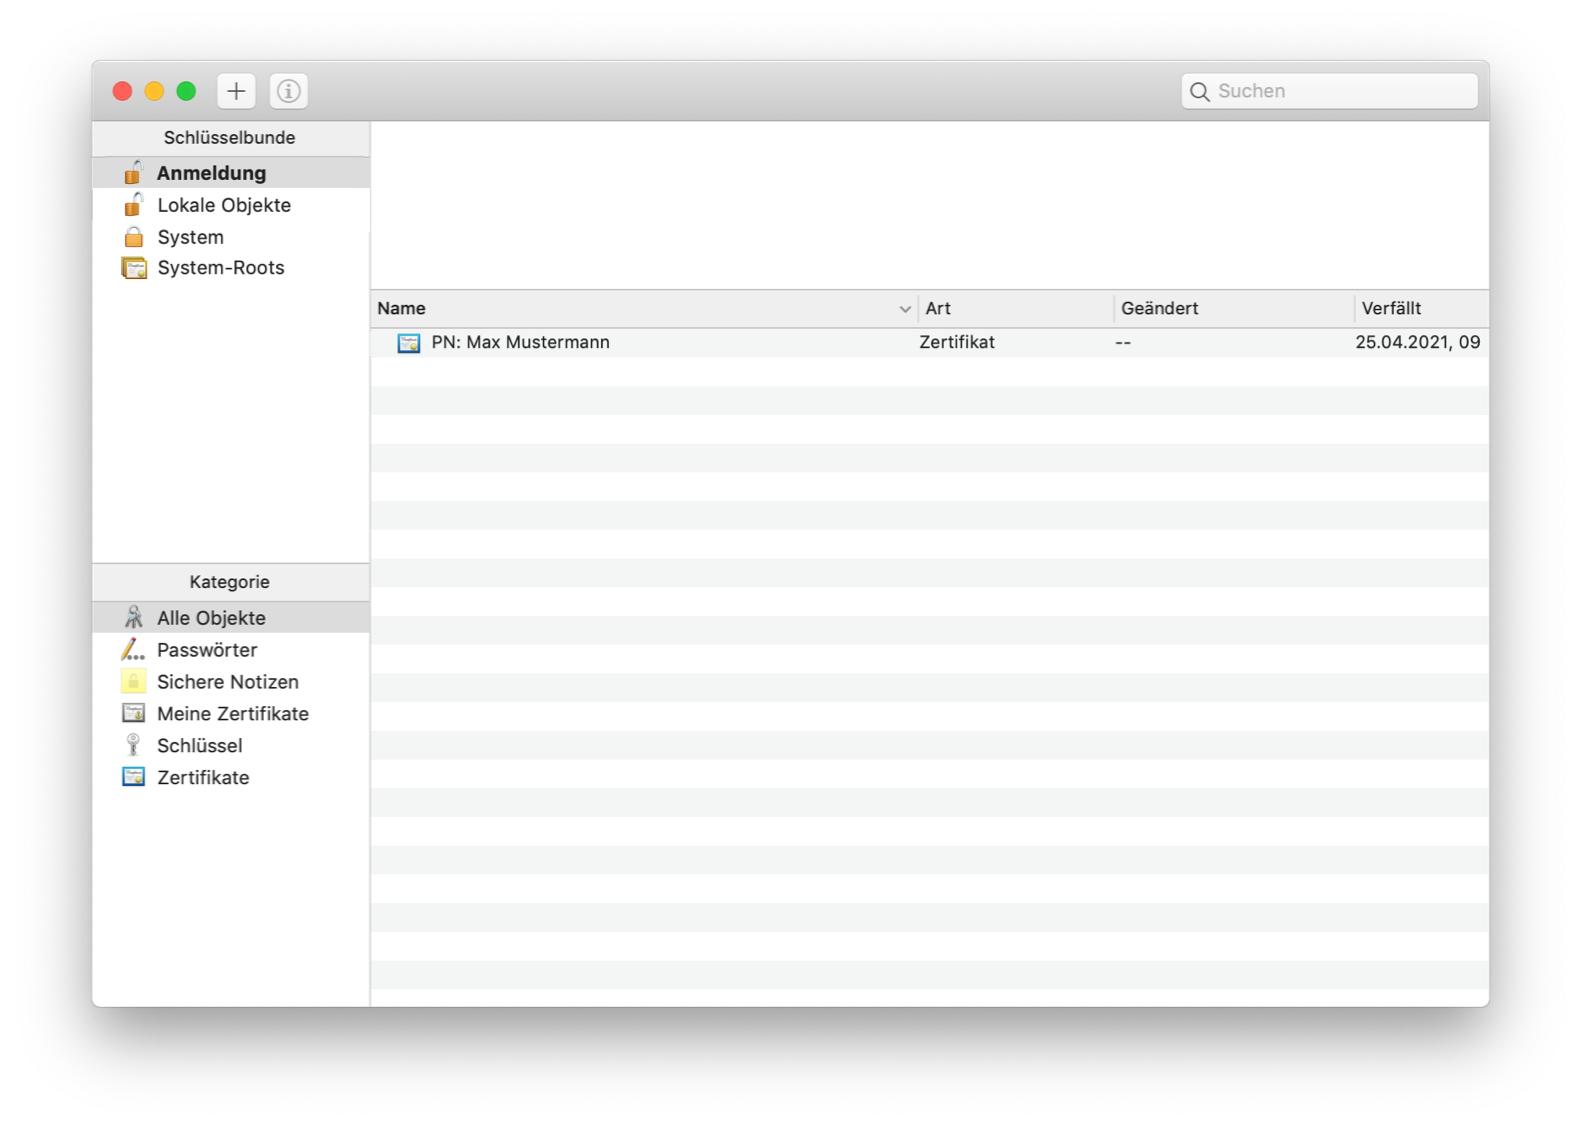The width and height of the screenshot is (1575, 1125).
Task: Toggle sort order arrow in Name column
Action: (904, 309)
